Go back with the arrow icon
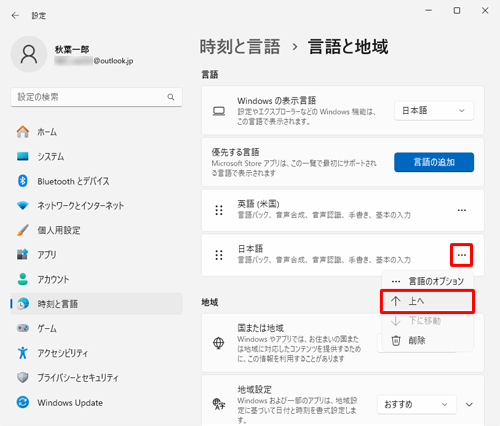This screenshot has height=426, width=500. (x=15, y=15)
